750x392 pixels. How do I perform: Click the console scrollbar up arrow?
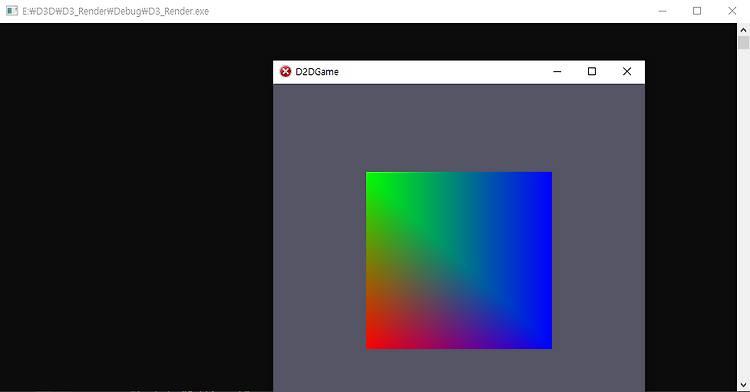click(x=743, y=30)
